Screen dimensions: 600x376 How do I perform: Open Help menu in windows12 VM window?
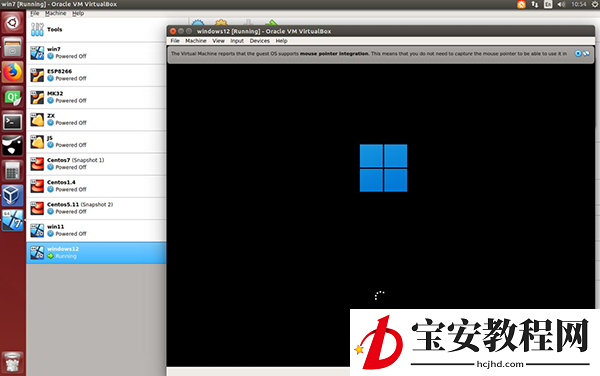point(281,41)
